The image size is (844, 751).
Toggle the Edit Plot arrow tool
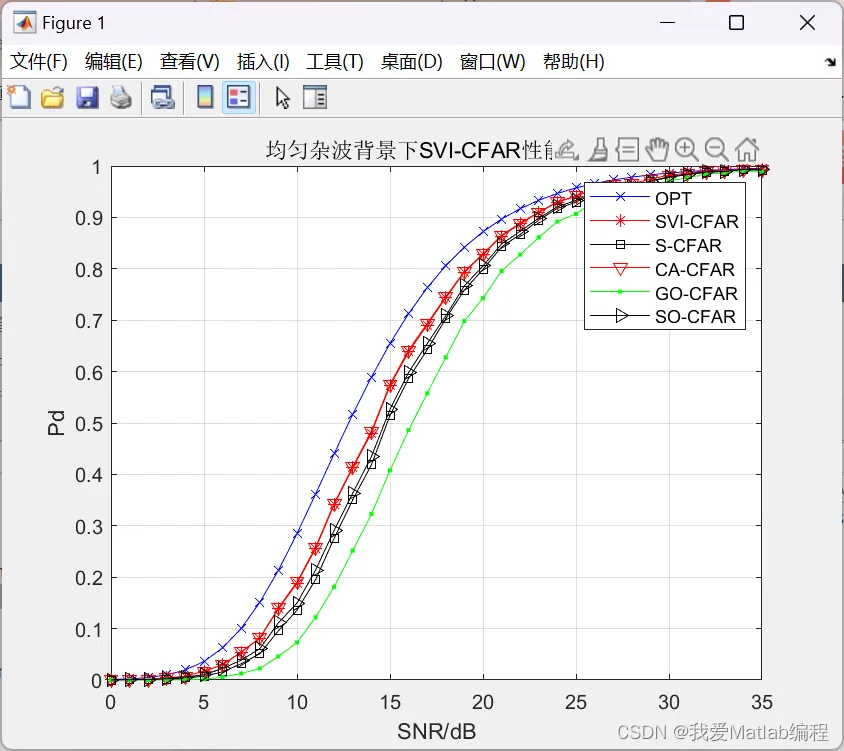283,97
